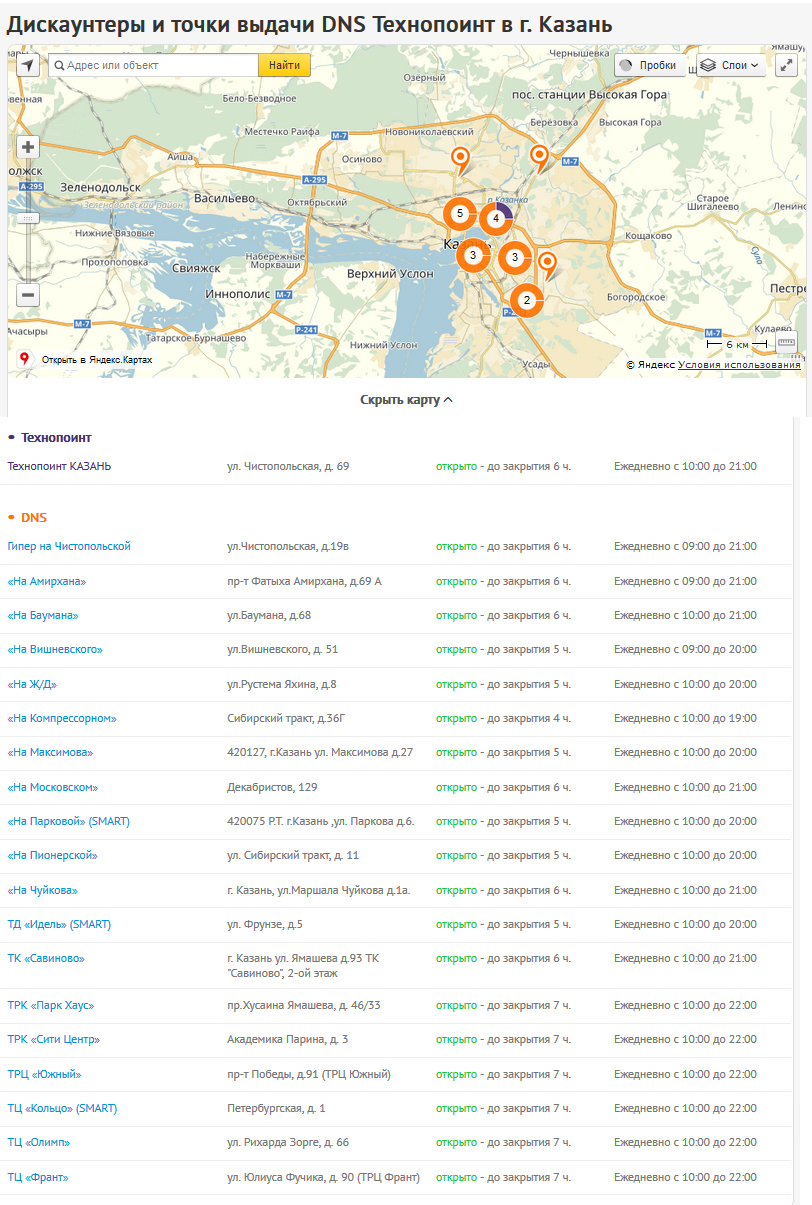Image resolution: width=812 pixels, height=1205 pixels.
Task: Click the yellow Найти button
Action: click(x=285, y=65)
